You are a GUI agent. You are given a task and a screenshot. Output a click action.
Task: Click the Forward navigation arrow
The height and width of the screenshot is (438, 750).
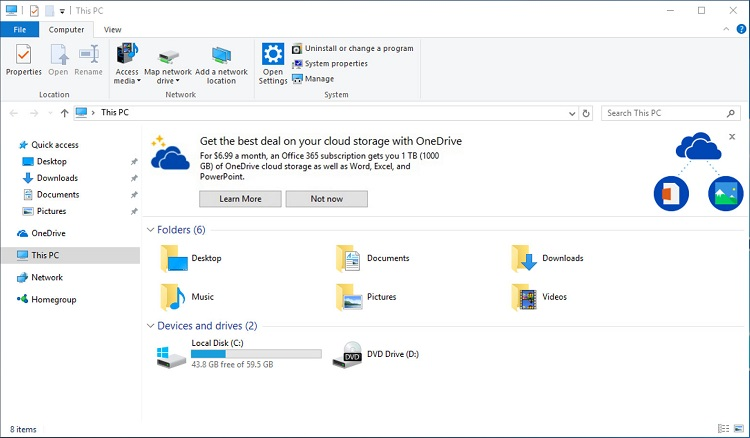33,113
